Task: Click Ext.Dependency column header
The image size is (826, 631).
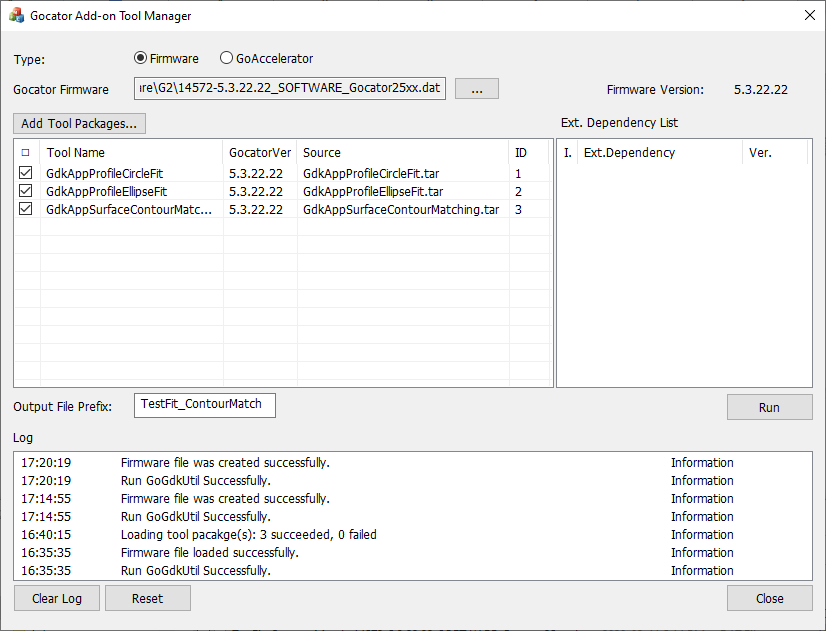Action: [x=660, y=153]
